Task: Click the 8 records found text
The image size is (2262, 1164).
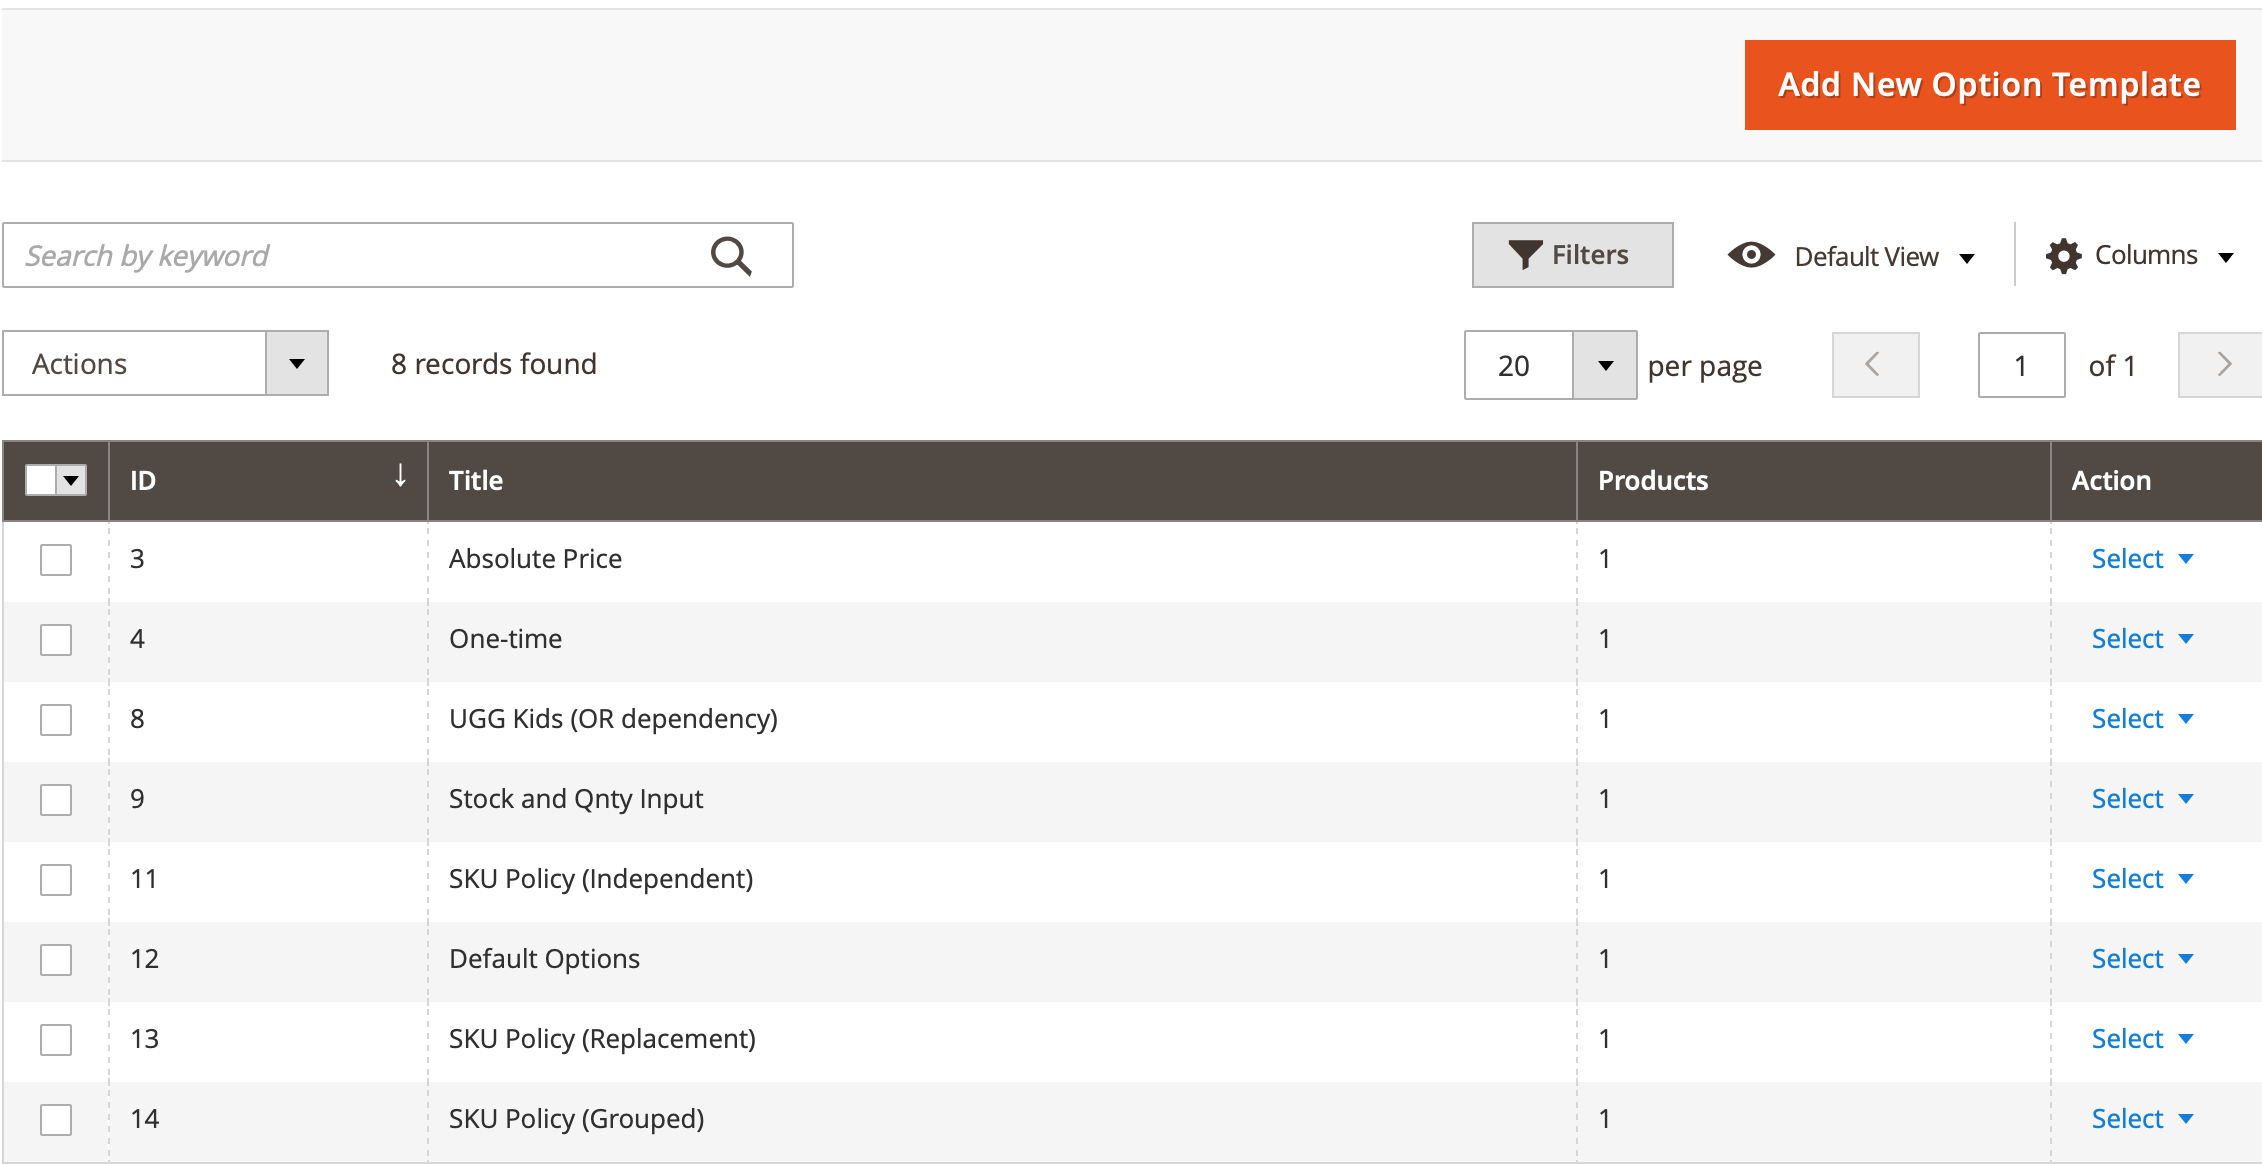Action: 494,364
